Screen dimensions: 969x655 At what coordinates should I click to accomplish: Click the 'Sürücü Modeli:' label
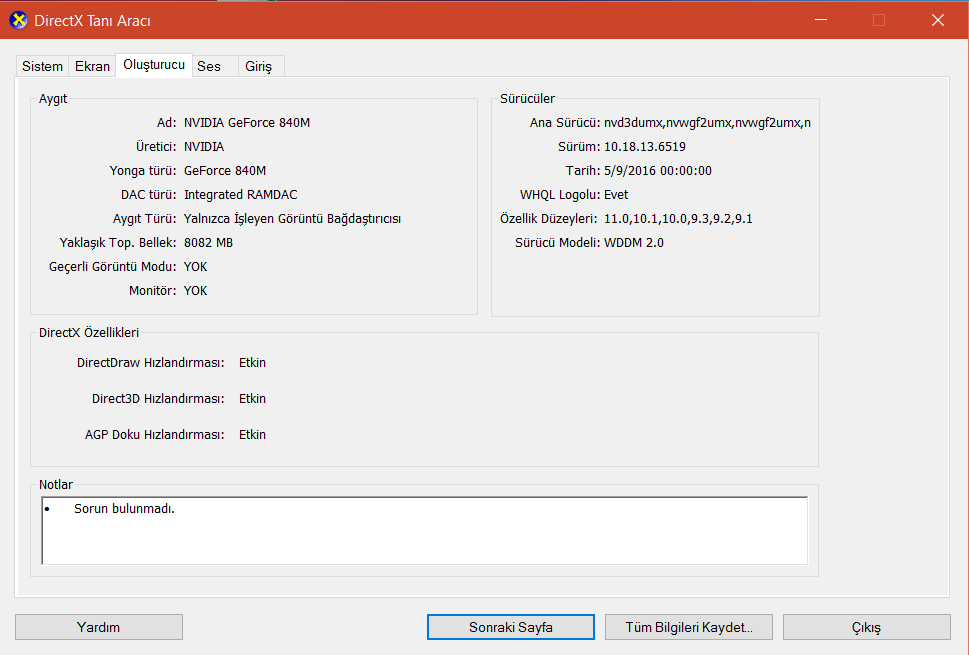tap(557, 243)
